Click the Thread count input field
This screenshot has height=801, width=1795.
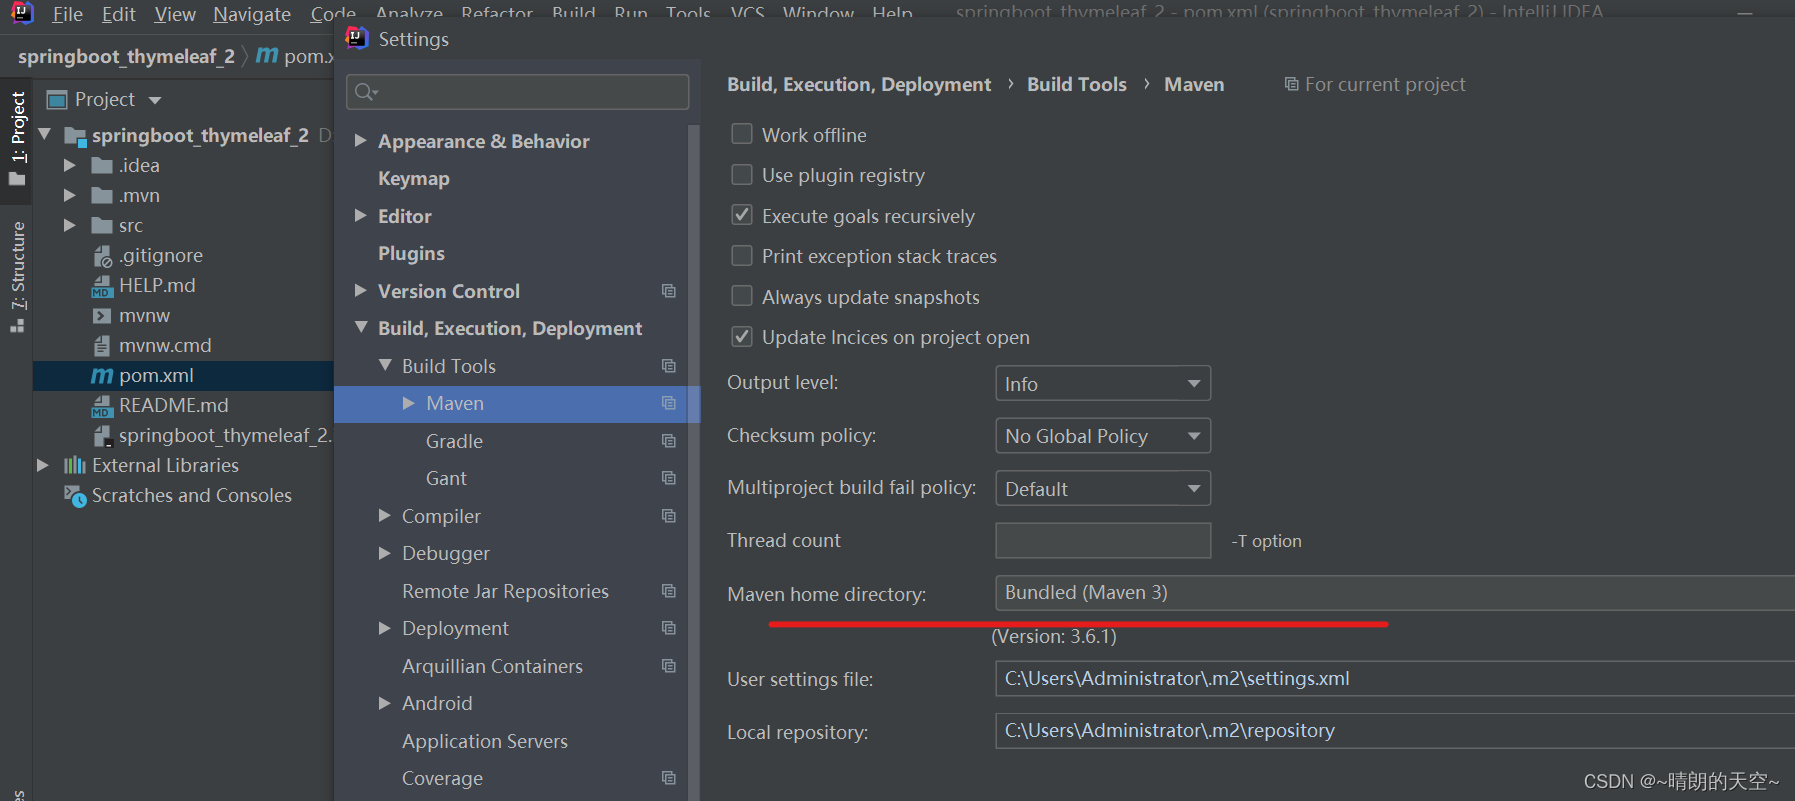click(1103, 541)
